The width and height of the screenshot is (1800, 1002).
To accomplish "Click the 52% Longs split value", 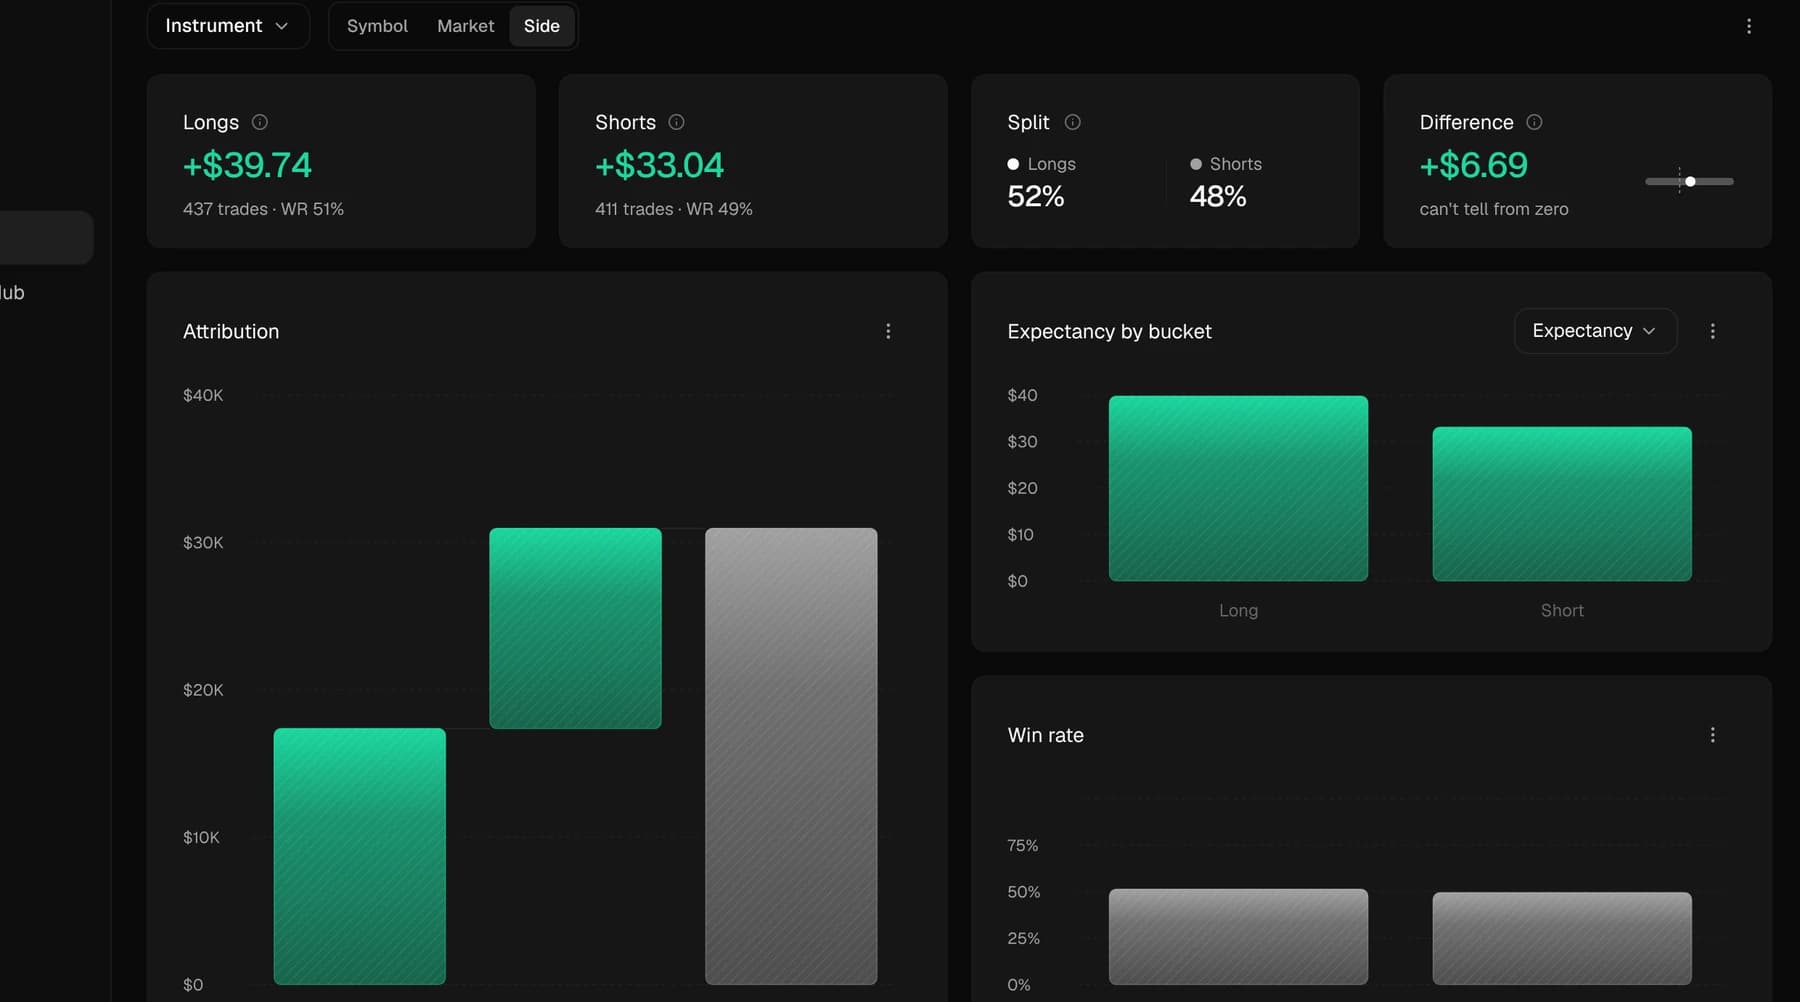I will (x=1036, y=196).
